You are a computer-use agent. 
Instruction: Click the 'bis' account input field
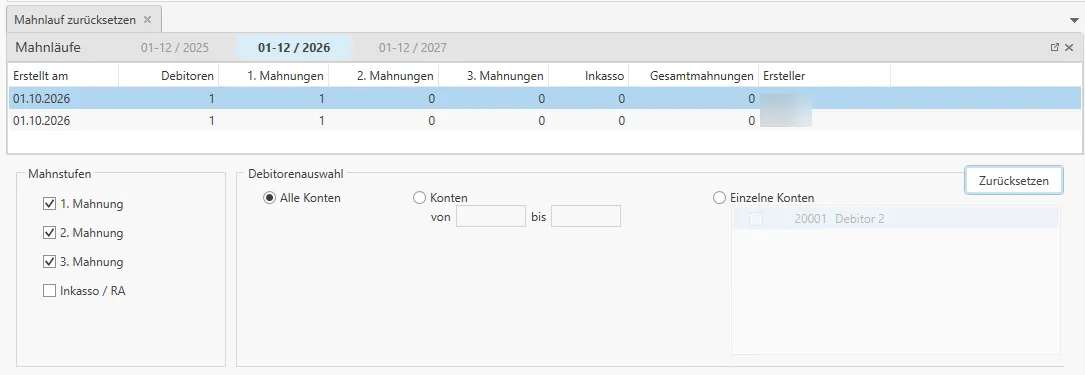tap(586, 217)
